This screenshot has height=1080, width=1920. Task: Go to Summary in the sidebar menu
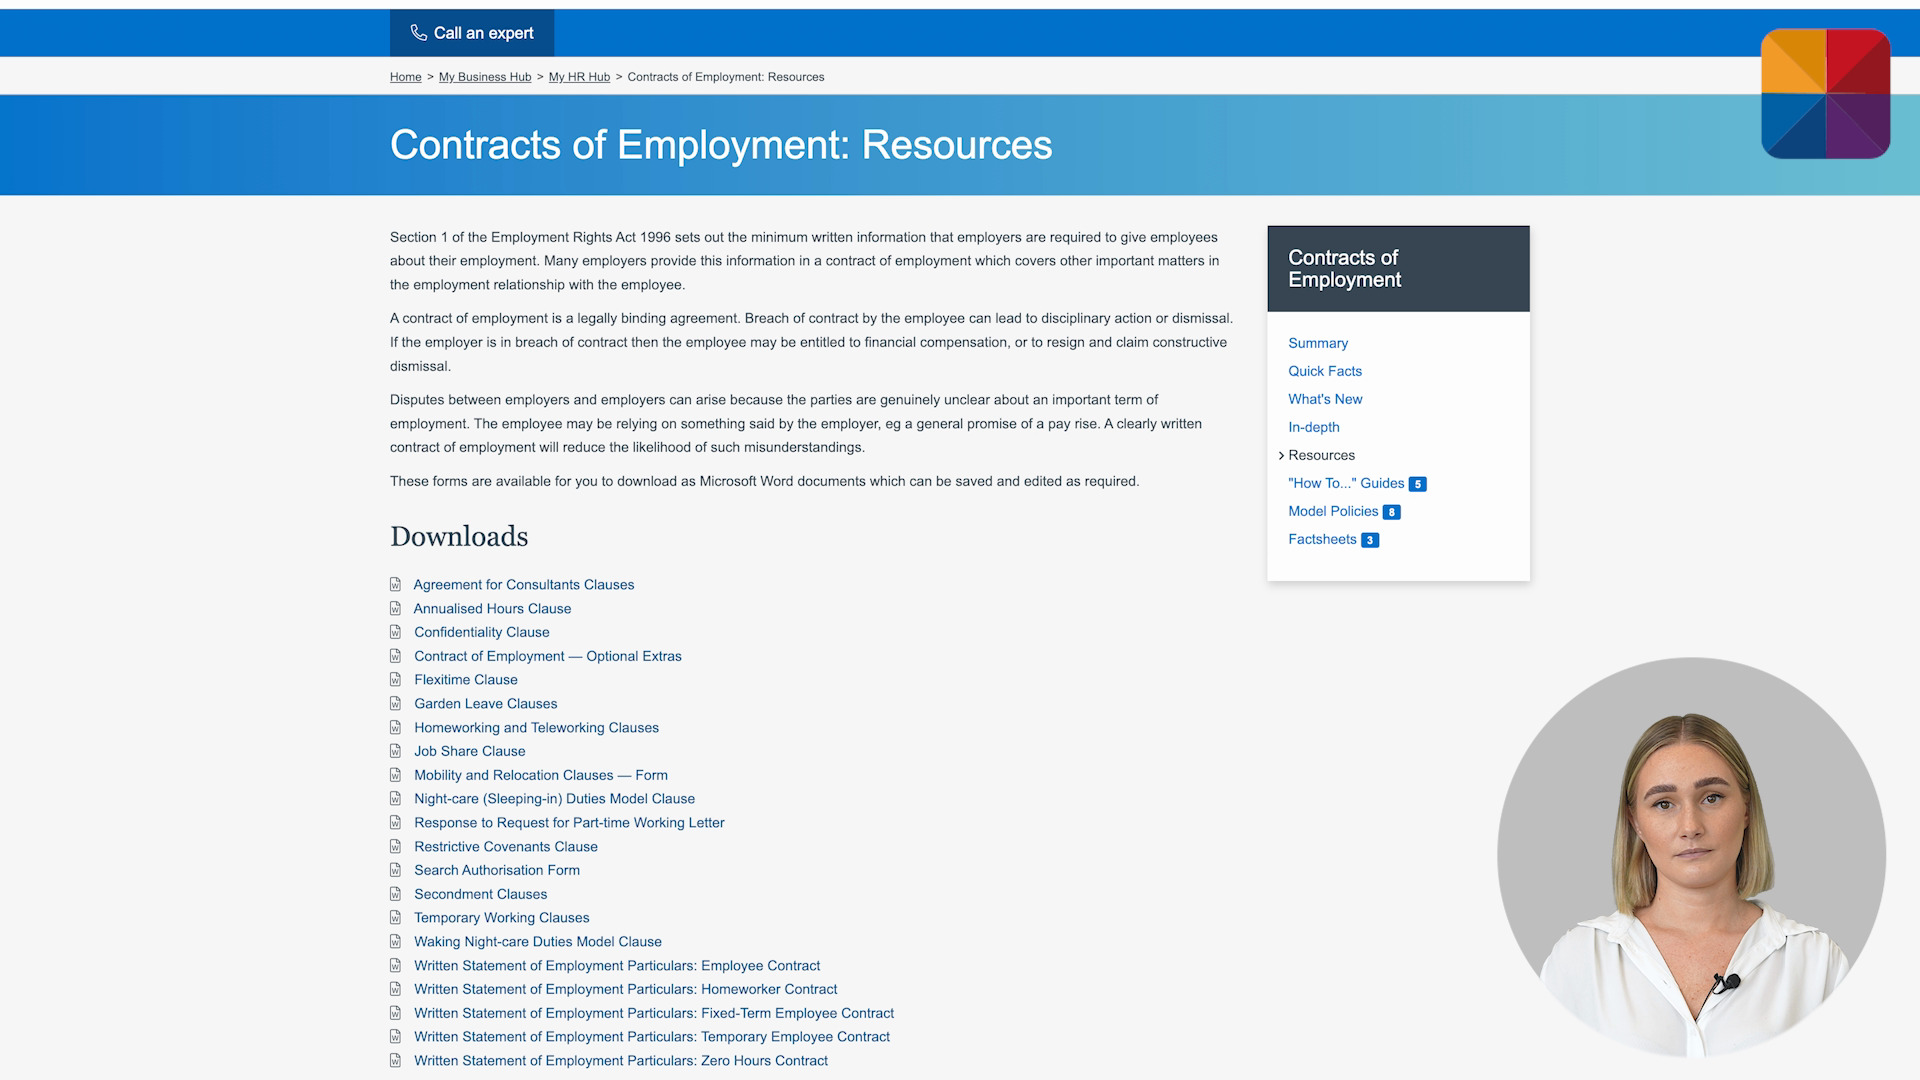click(x=1318, y=343)
